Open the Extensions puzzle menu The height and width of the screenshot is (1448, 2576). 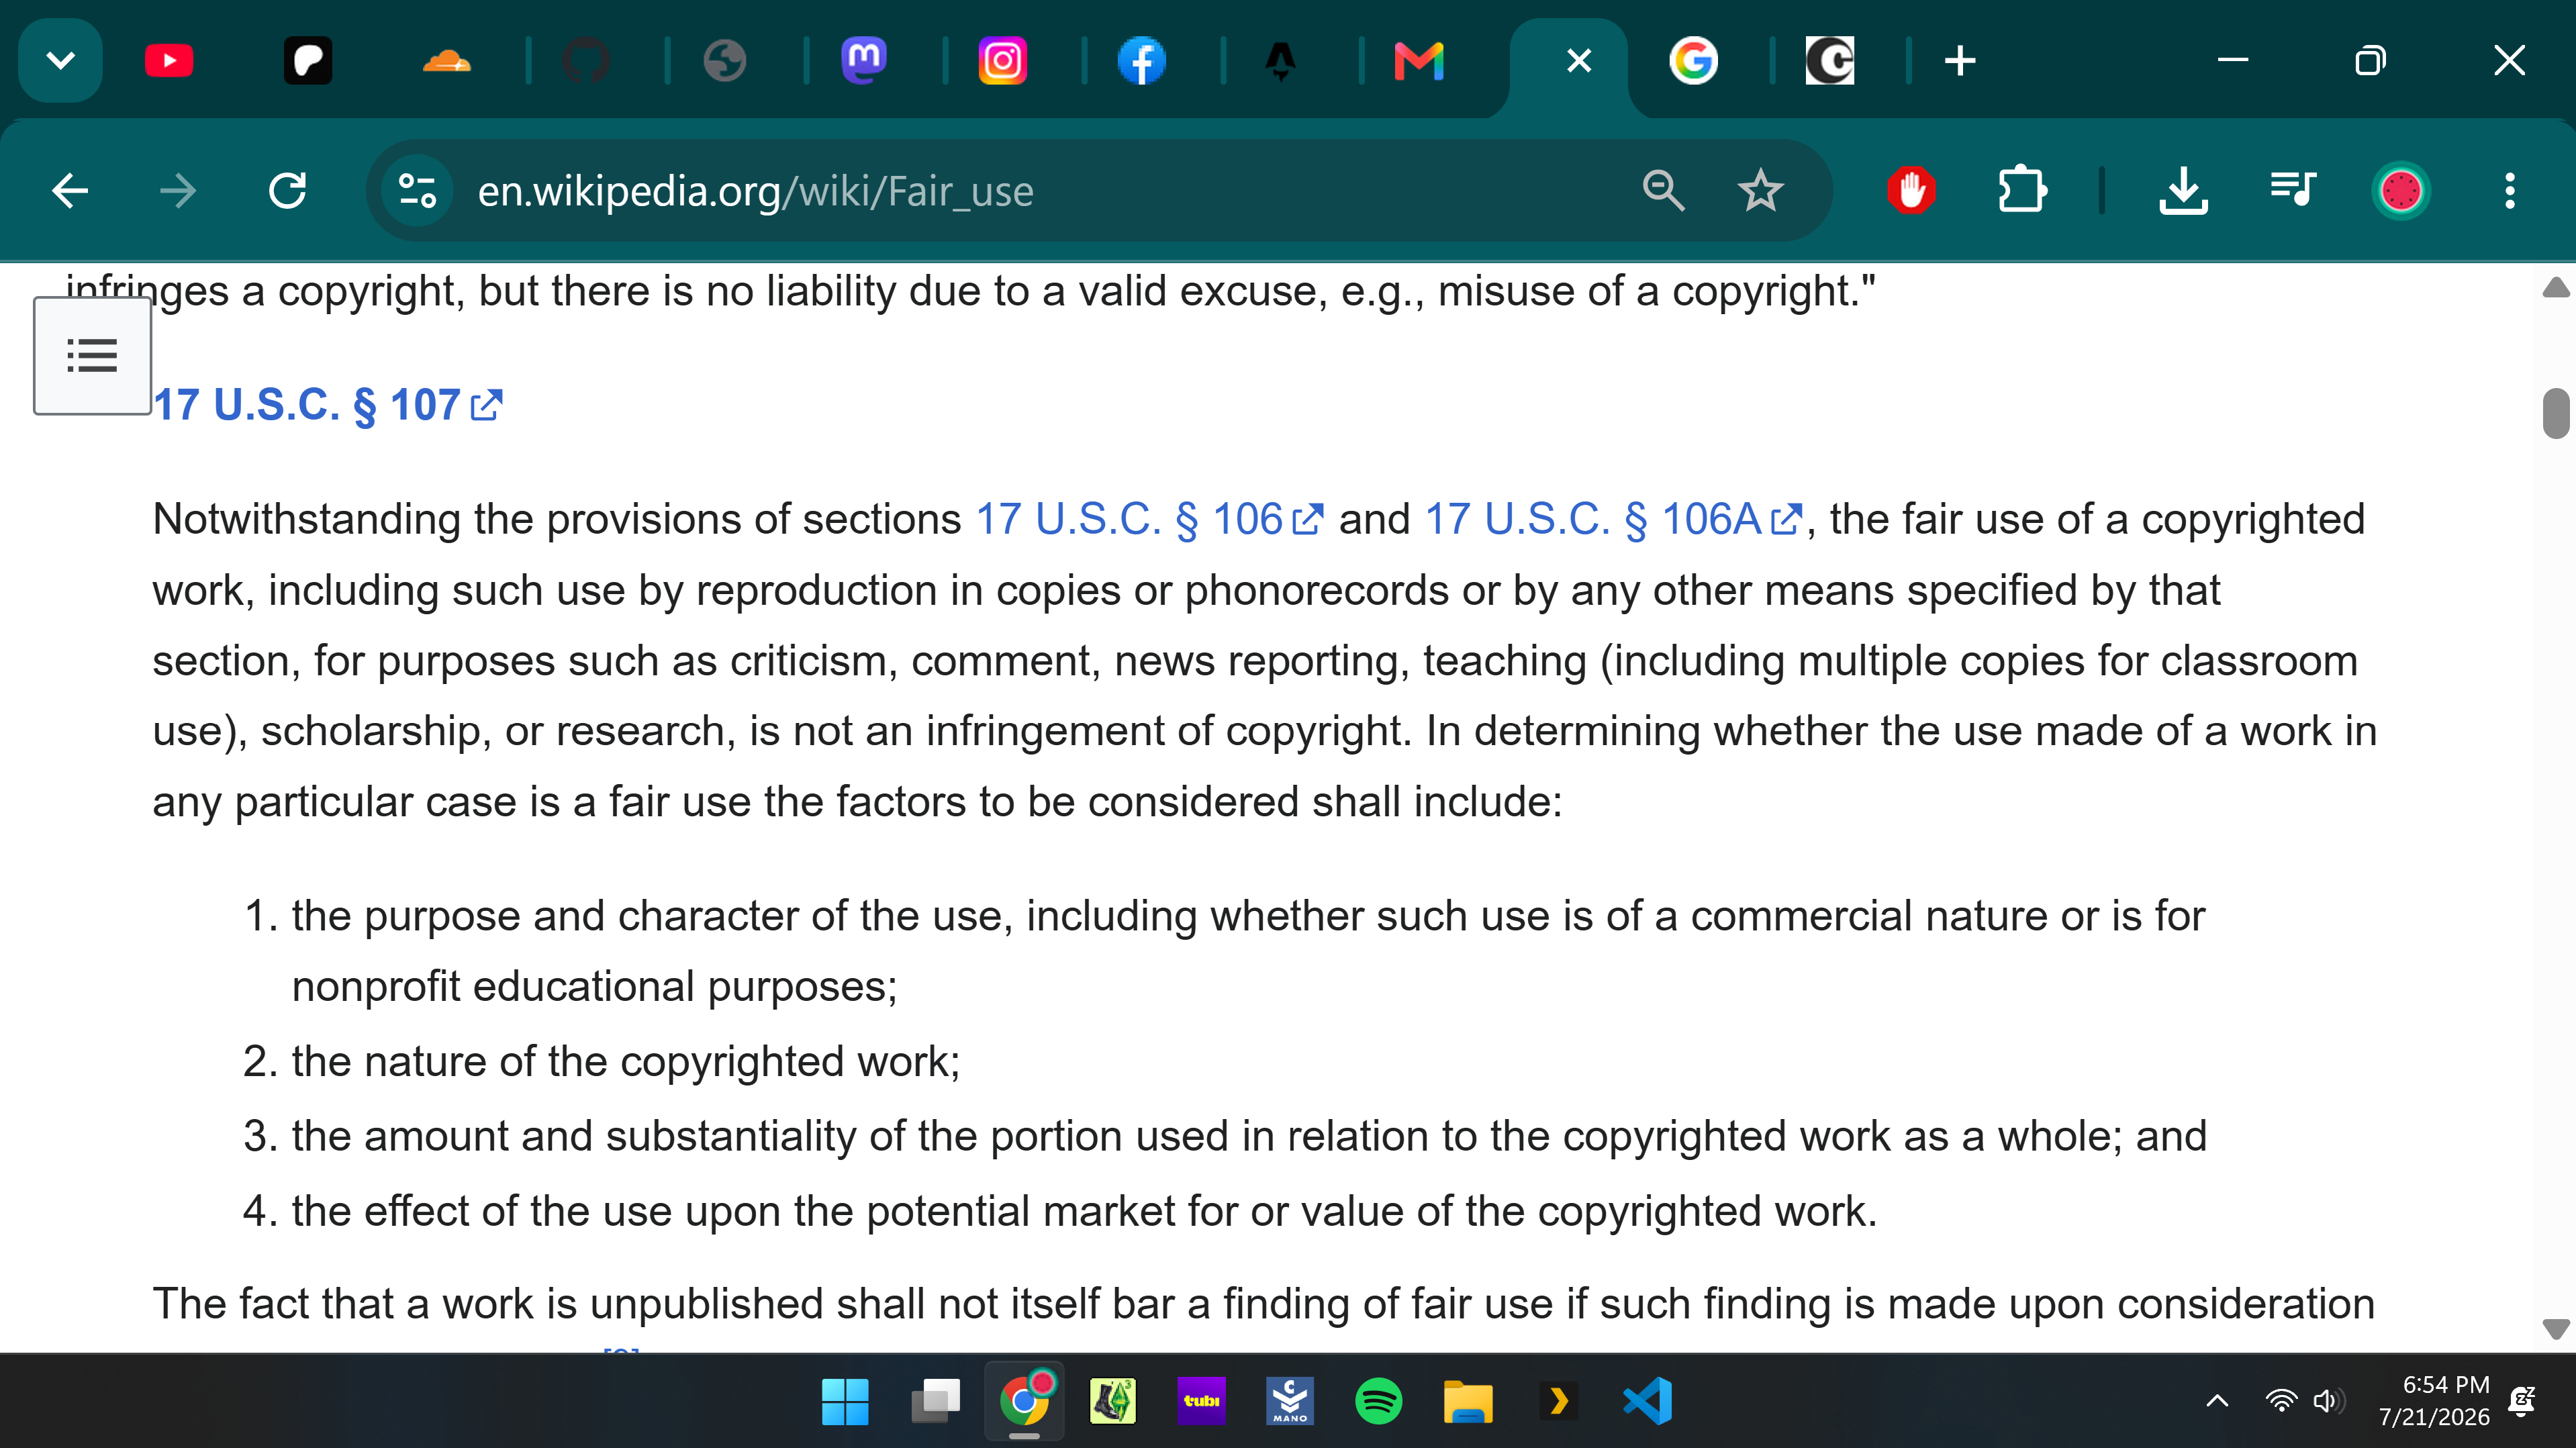click(2022, 190)
